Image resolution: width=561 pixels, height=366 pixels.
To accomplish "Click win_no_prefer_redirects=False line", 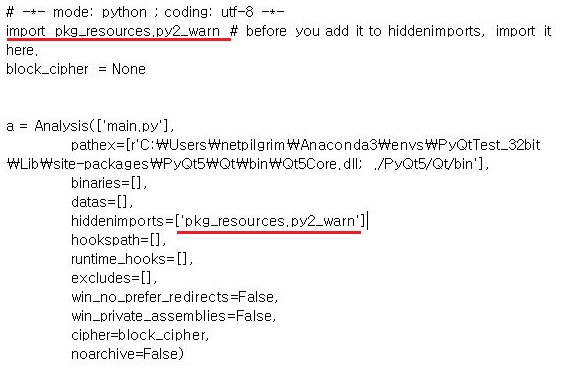I will pos(175,297).
